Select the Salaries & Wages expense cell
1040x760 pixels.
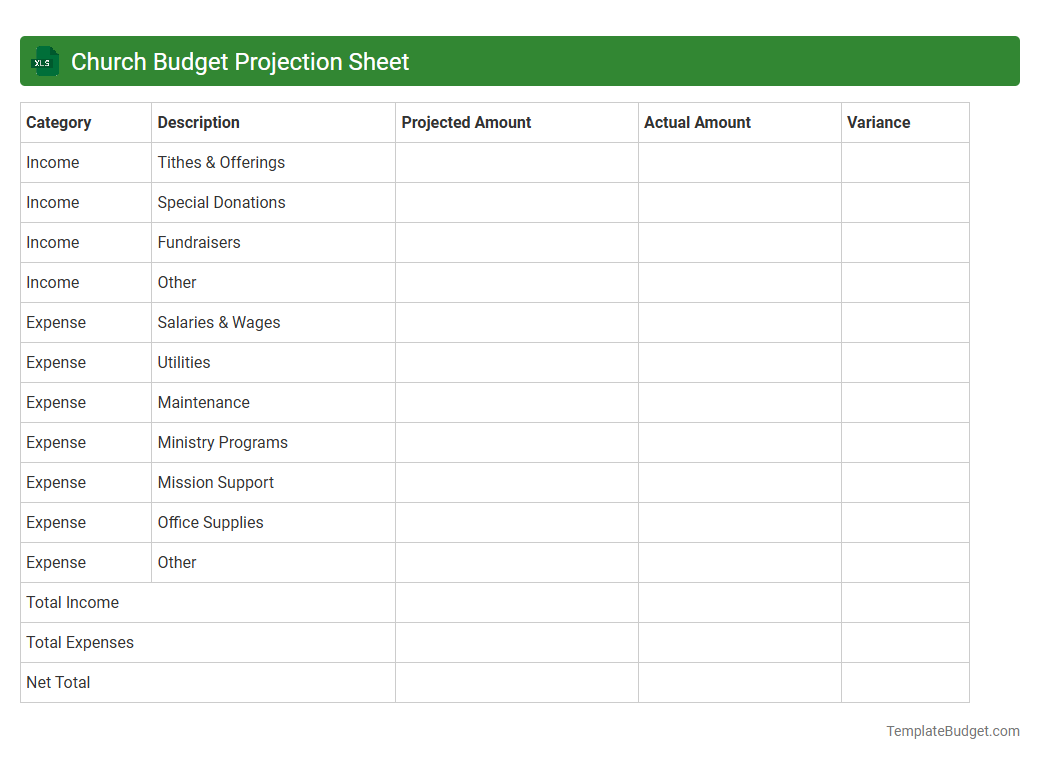pos(218,322)
